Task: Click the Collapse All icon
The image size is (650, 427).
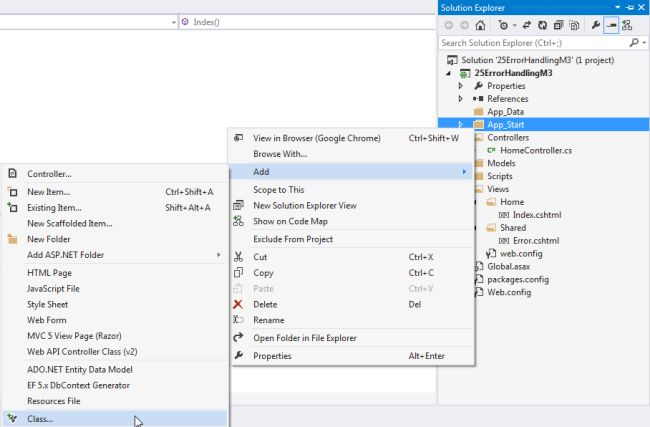Action: pos(558,25)
